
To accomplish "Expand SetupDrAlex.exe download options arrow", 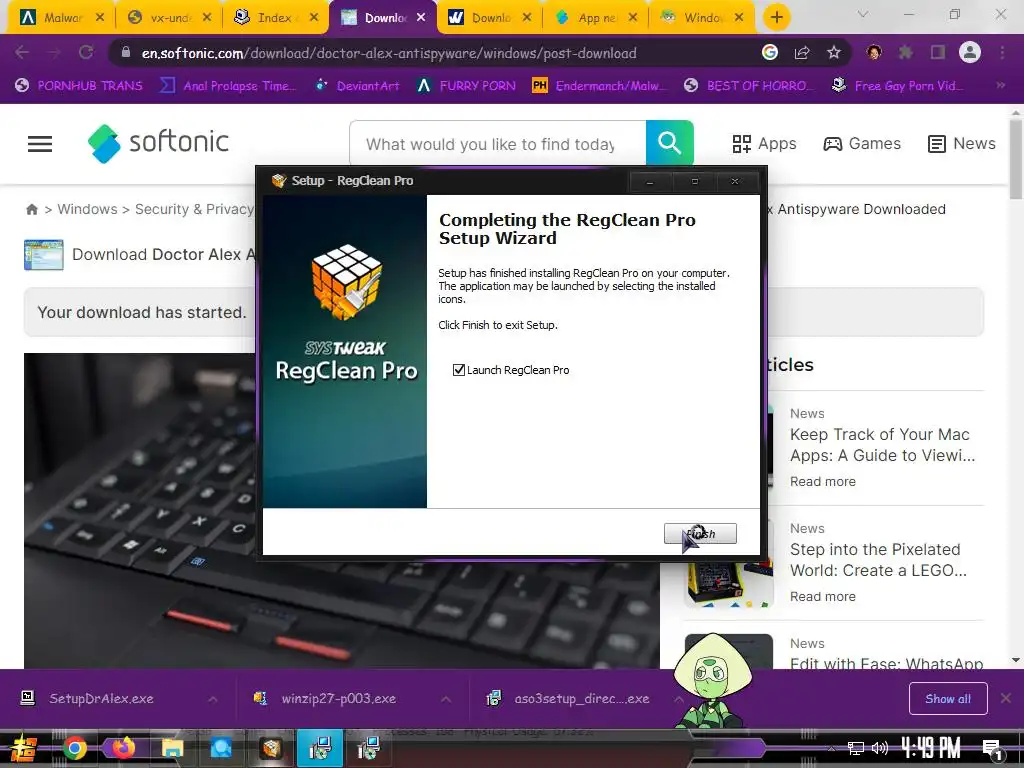I will (213, 699).
